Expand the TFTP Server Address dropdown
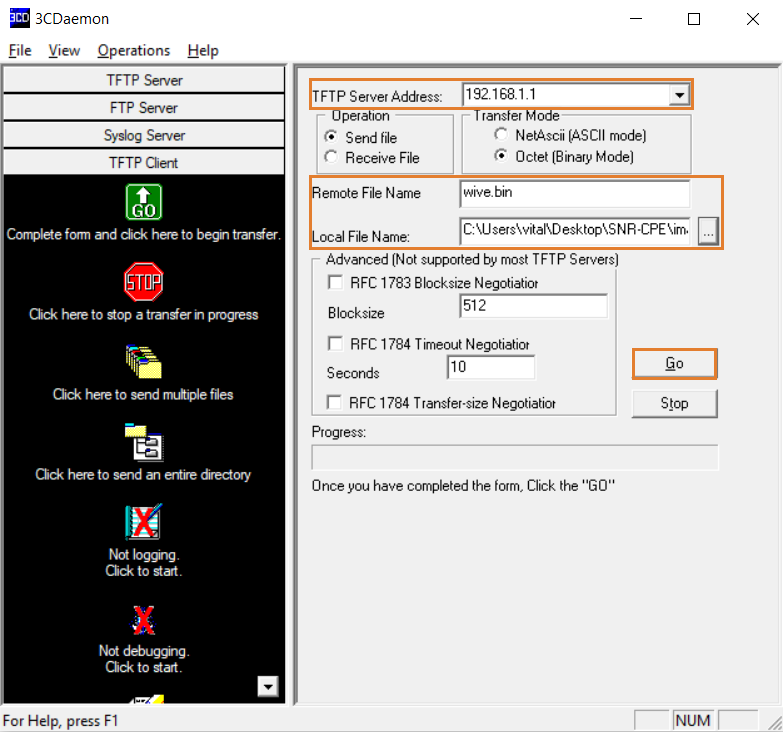 click(x=679, y=95)
